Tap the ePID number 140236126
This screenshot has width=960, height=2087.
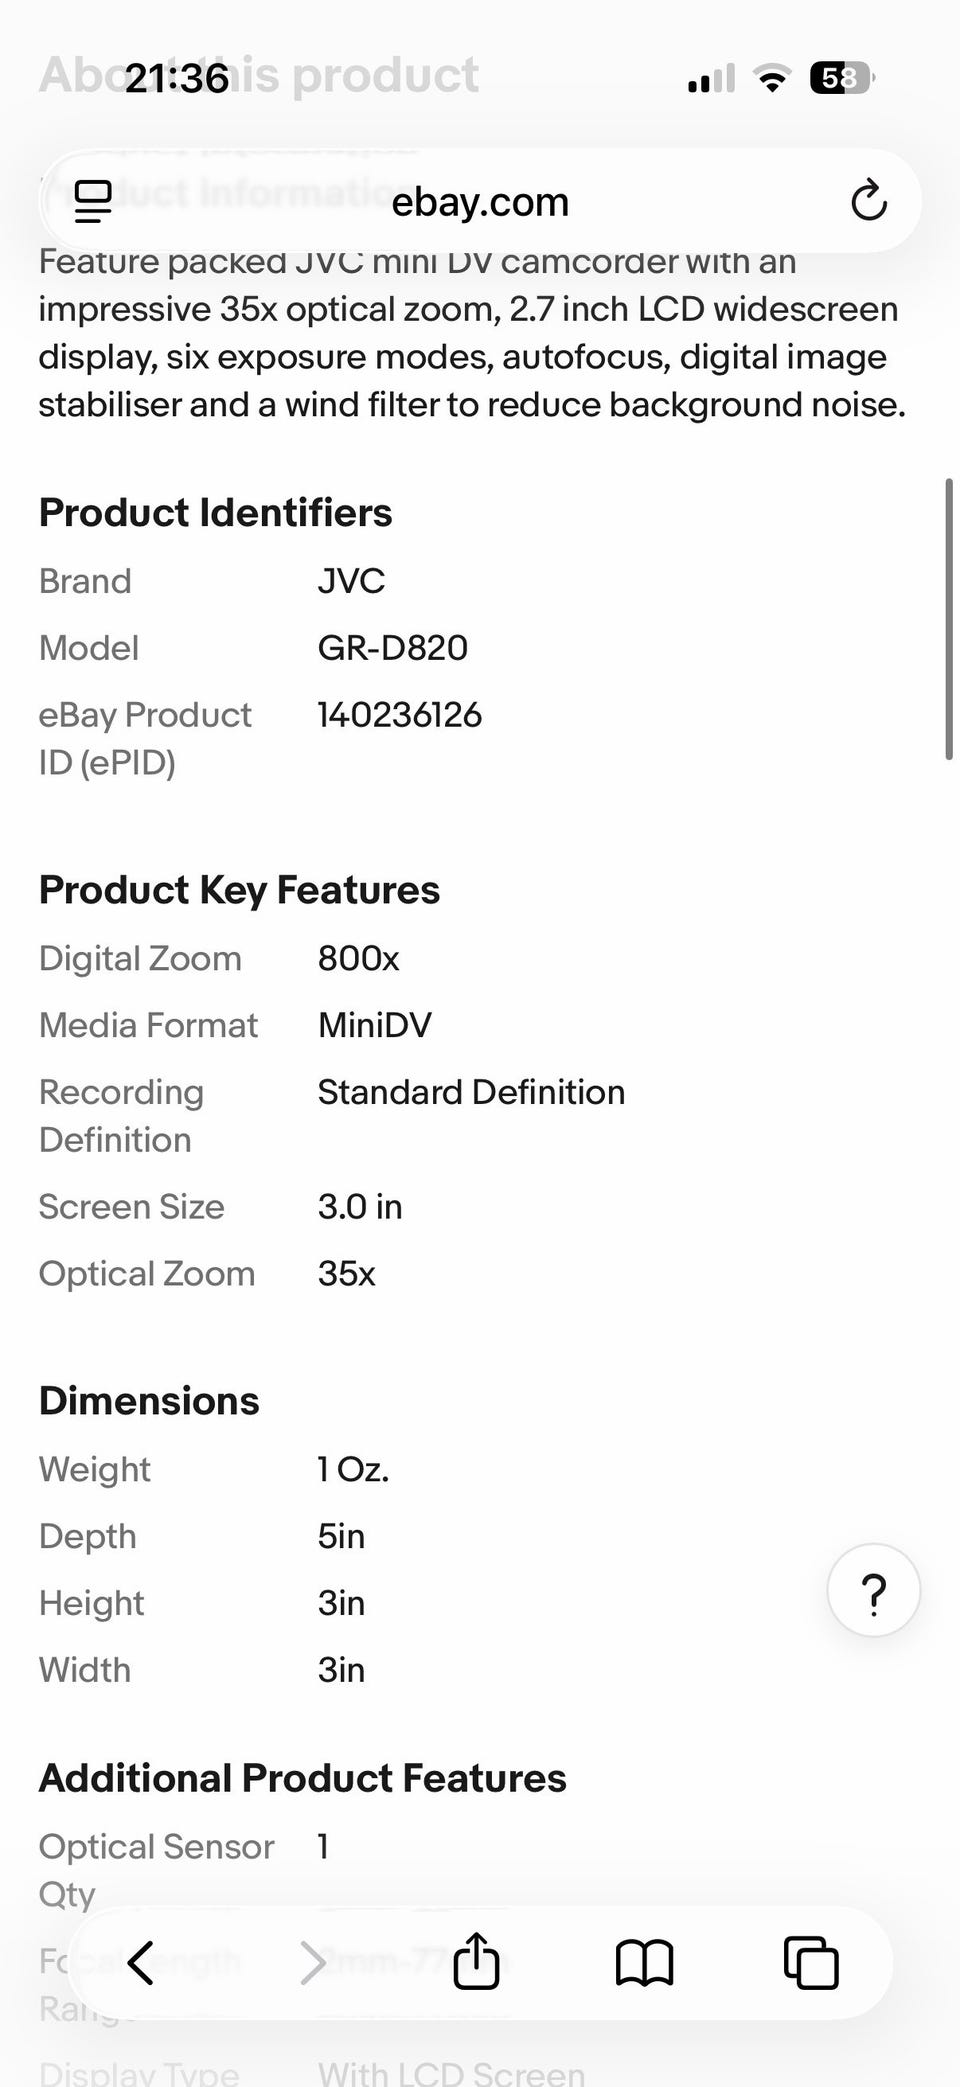[399, 715]
